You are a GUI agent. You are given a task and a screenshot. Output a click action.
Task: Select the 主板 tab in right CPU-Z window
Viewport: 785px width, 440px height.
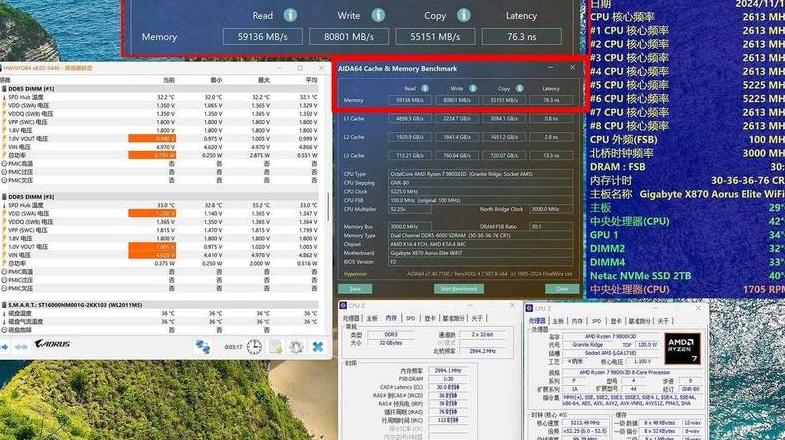coord(558,321)
